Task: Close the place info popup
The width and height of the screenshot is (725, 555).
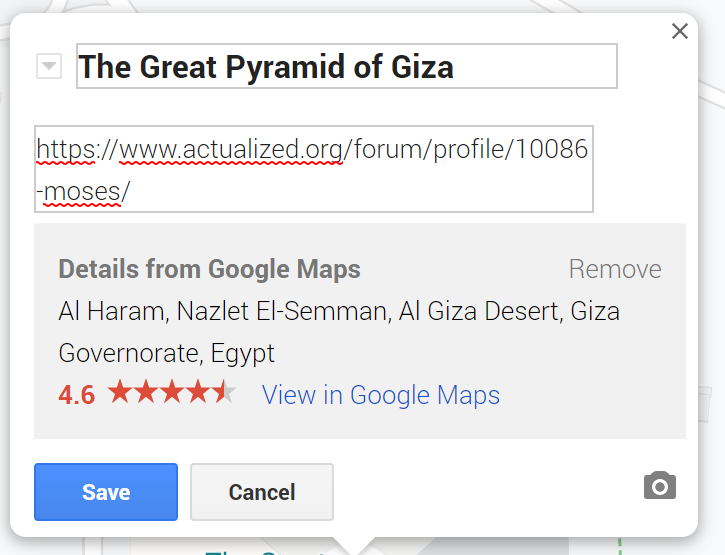Action: [x=679, y=31]
